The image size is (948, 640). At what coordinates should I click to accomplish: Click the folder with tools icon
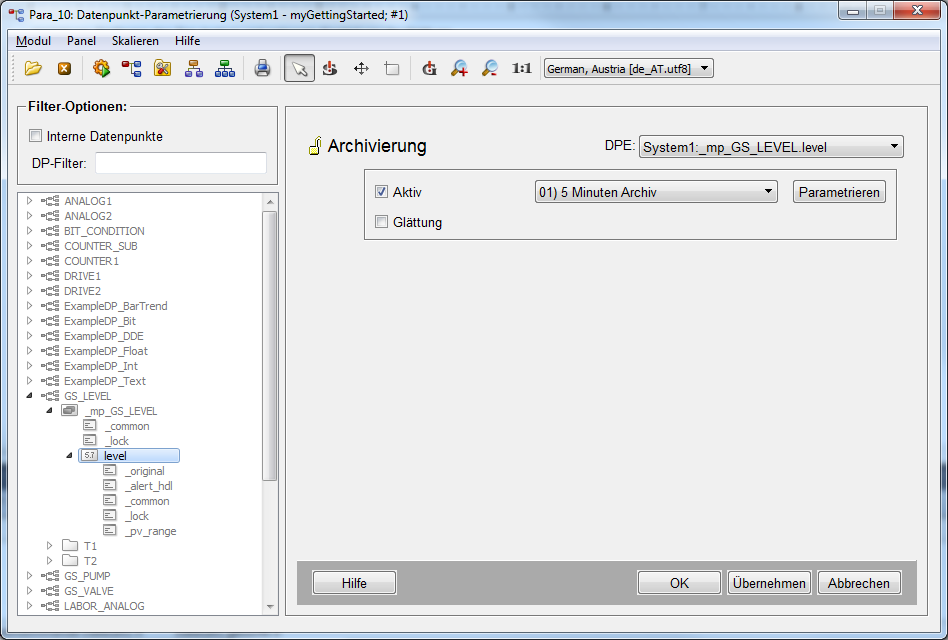pyautogui.click(x=163, y=68)
